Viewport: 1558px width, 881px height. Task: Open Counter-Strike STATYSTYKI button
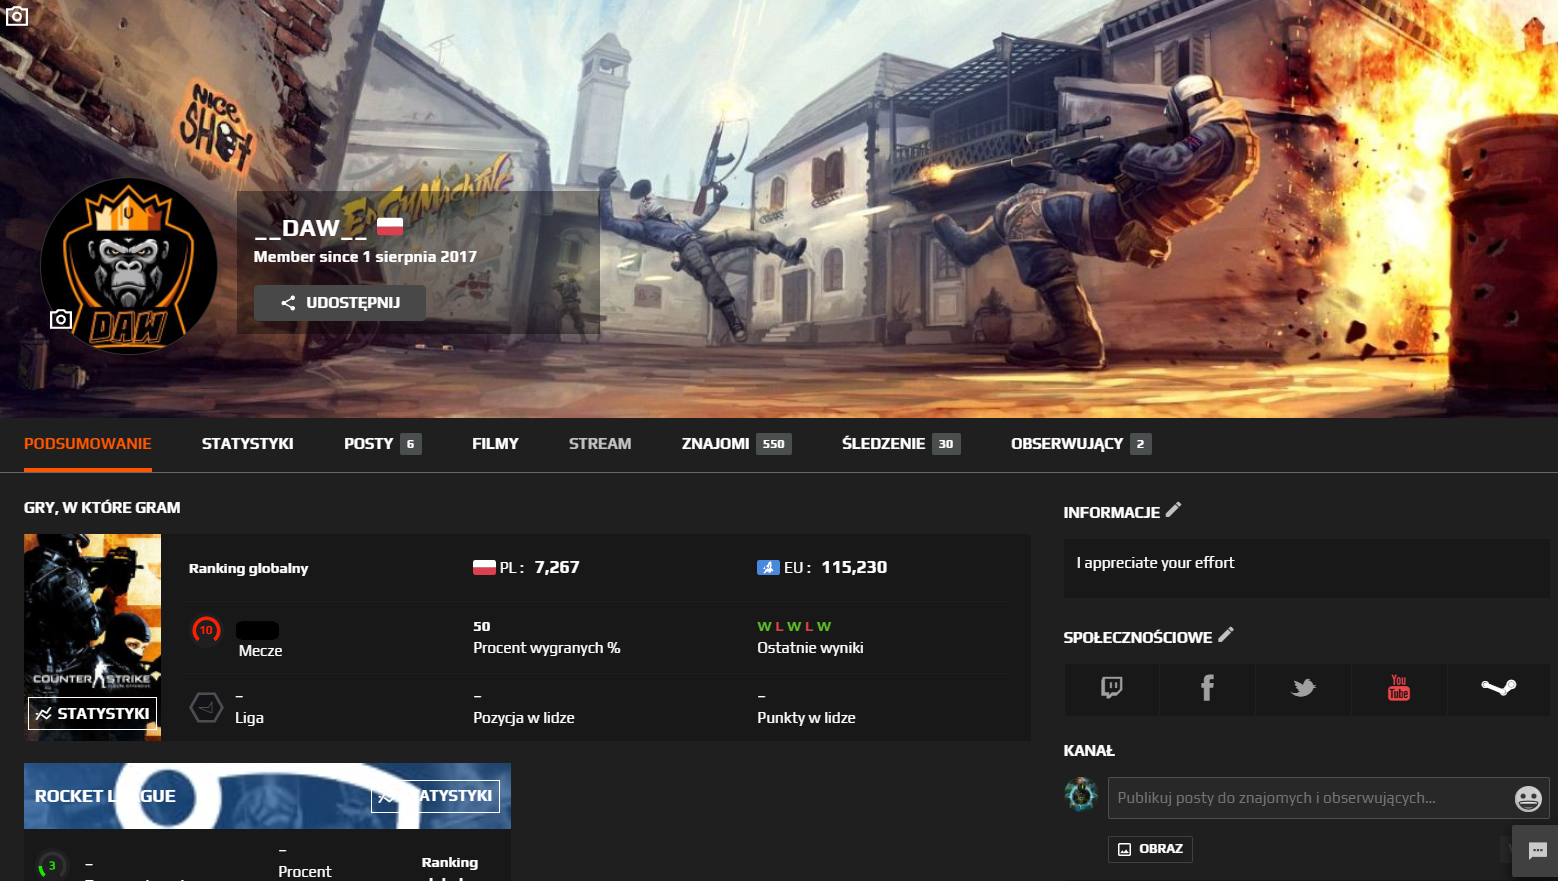click(x=92, y=714)
